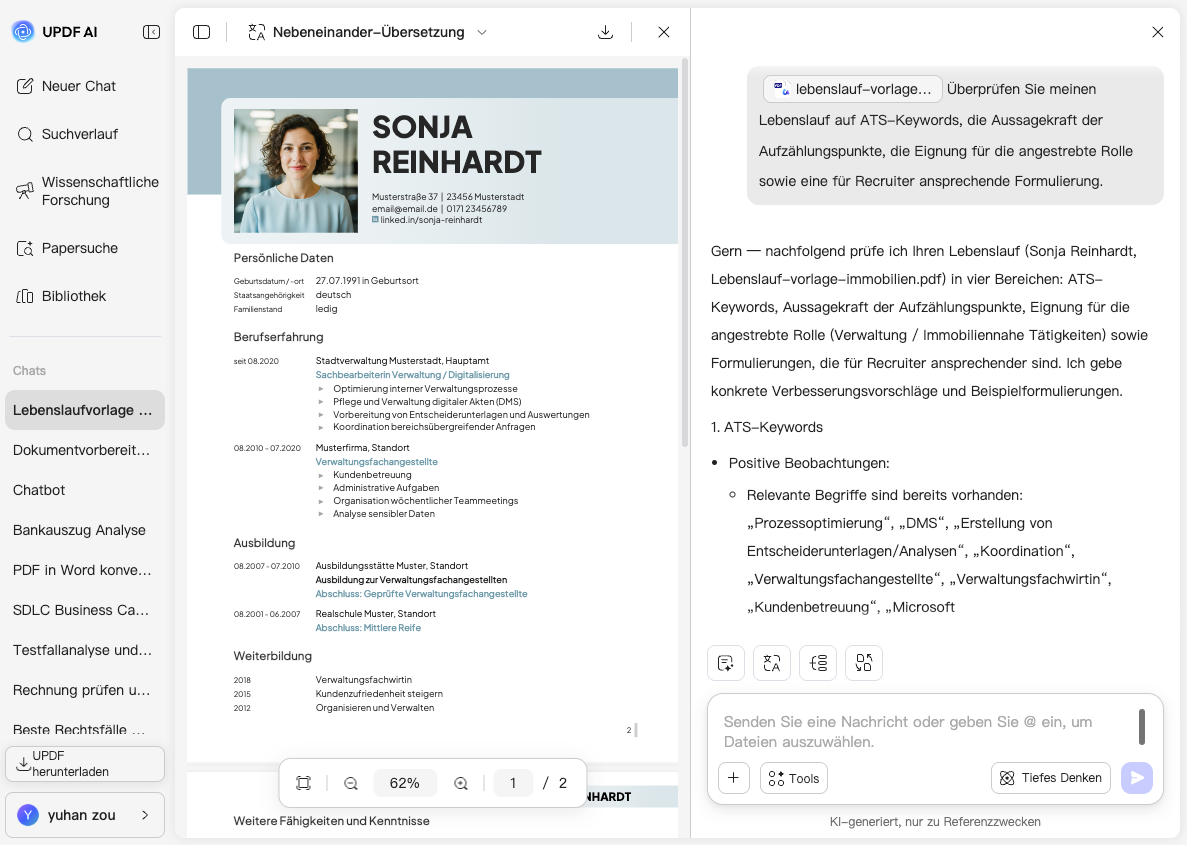Viewport: 1187px width, 845px height.
Task: Click the mind map icon below the response
Action: pyautogui.click(x=818, y=663)
